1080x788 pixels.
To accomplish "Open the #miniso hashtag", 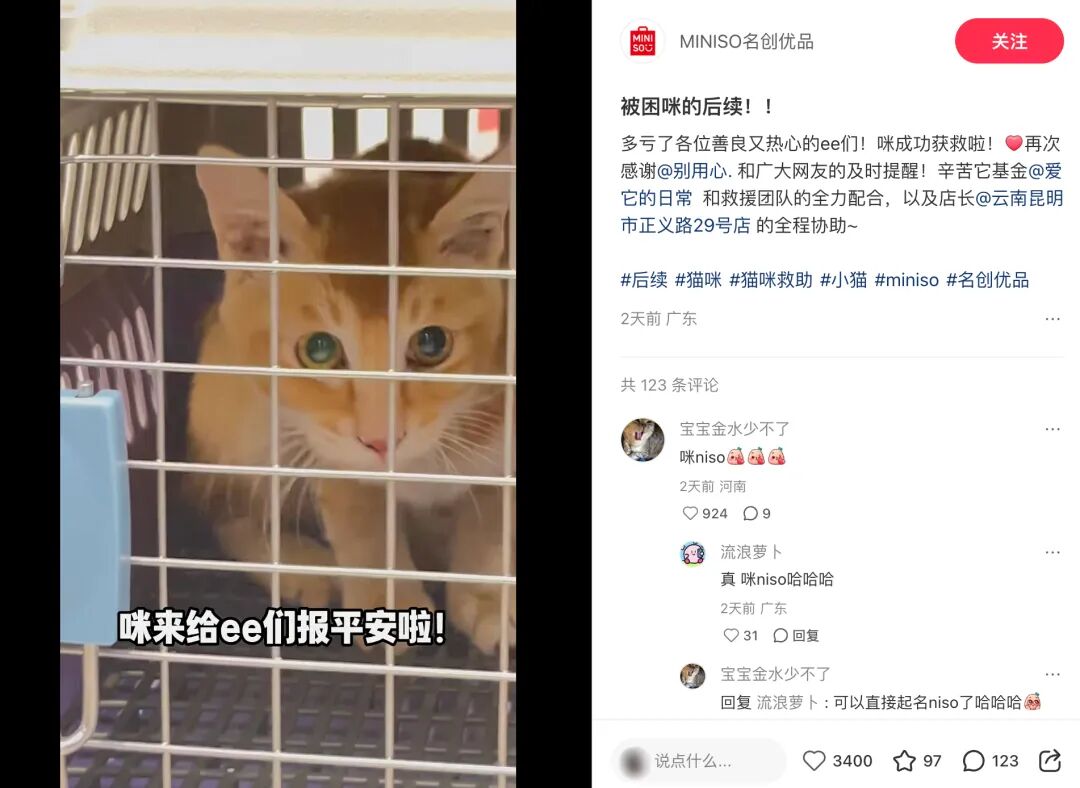I will (906, 280).
